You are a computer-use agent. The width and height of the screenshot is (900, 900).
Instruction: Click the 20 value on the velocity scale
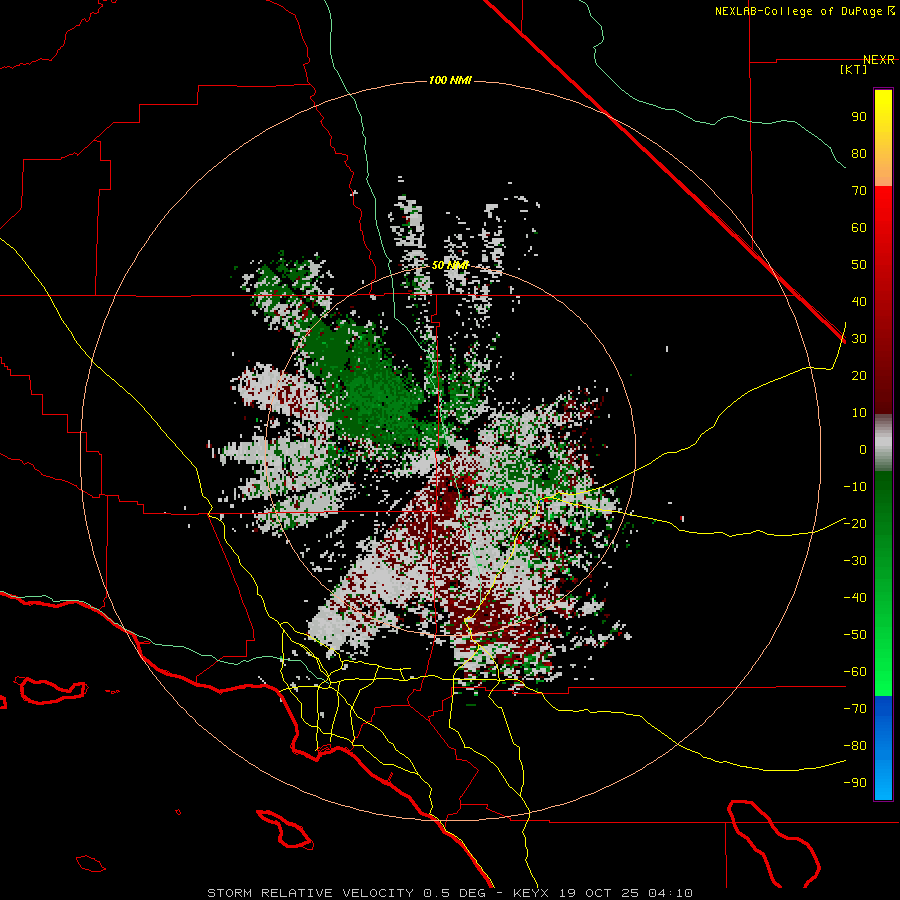click(x=859, y=376)
